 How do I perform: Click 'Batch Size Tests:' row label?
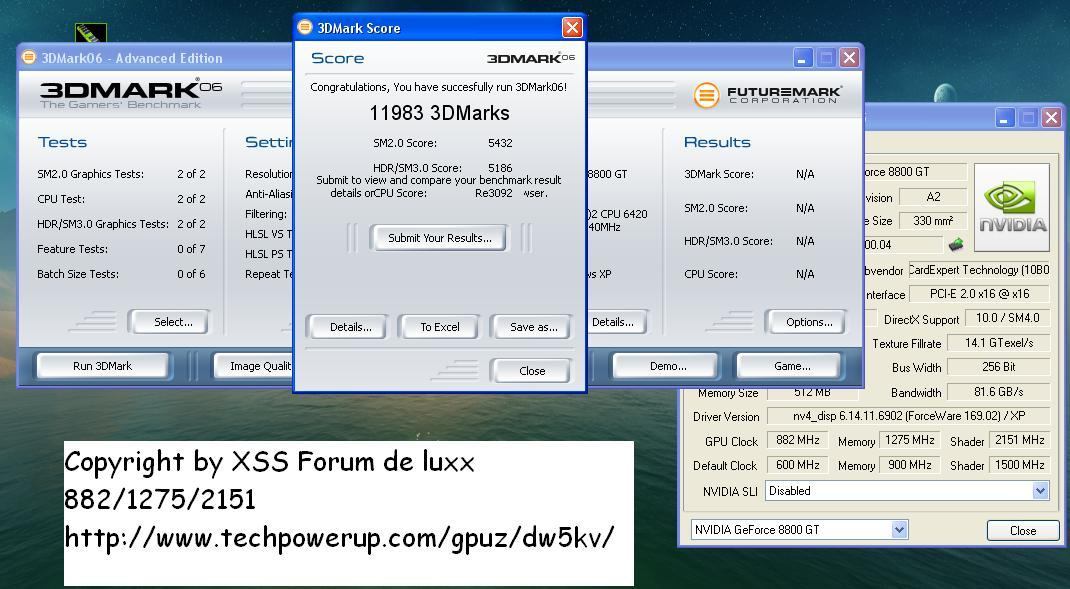pos(78,274)
